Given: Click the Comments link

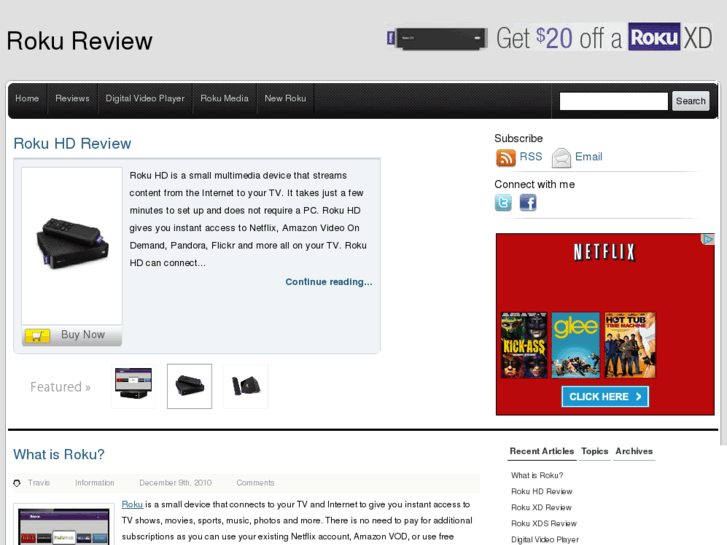Looking at the screenshot, I should [x=255, y=483].
